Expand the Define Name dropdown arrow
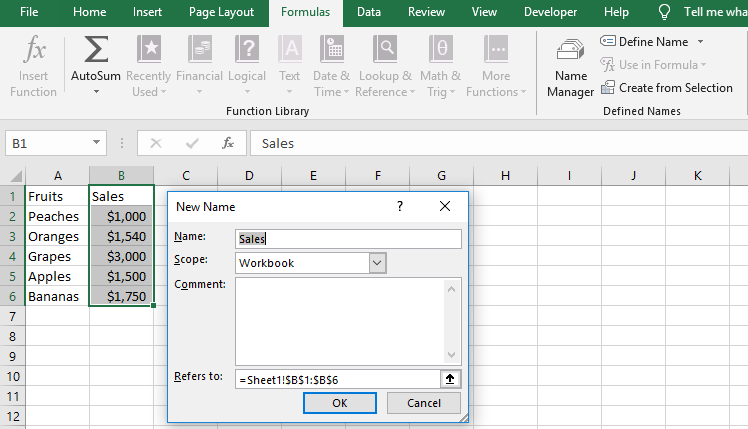748x429 pixels. (x=700, y=42)
